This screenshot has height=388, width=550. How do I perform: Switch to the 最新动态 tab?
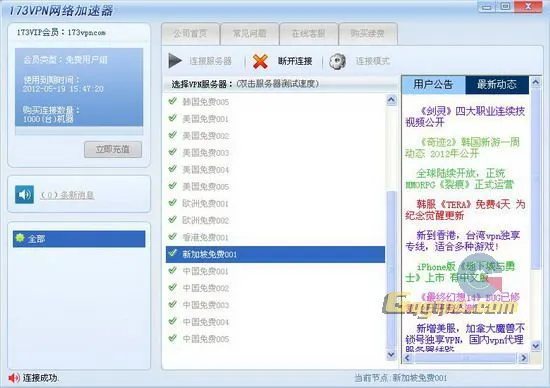coord(497,85)
